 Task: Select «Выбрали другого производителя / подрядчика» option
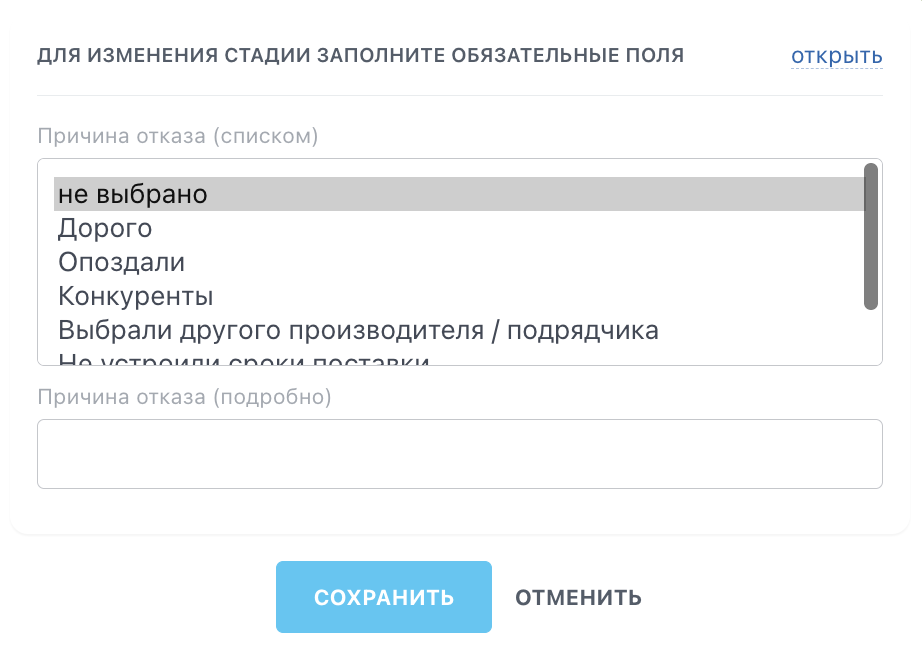click(358, 330)
